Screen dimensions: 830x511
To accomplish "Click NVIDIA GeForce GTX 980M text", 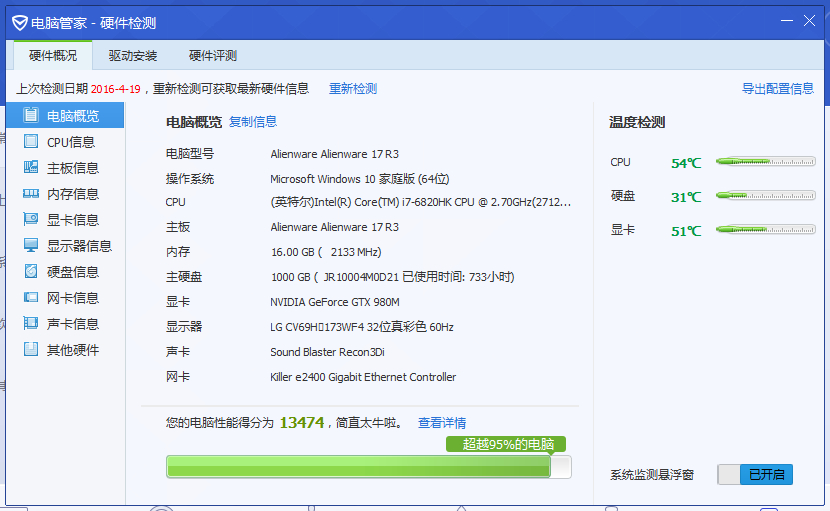I will [335, 302].
